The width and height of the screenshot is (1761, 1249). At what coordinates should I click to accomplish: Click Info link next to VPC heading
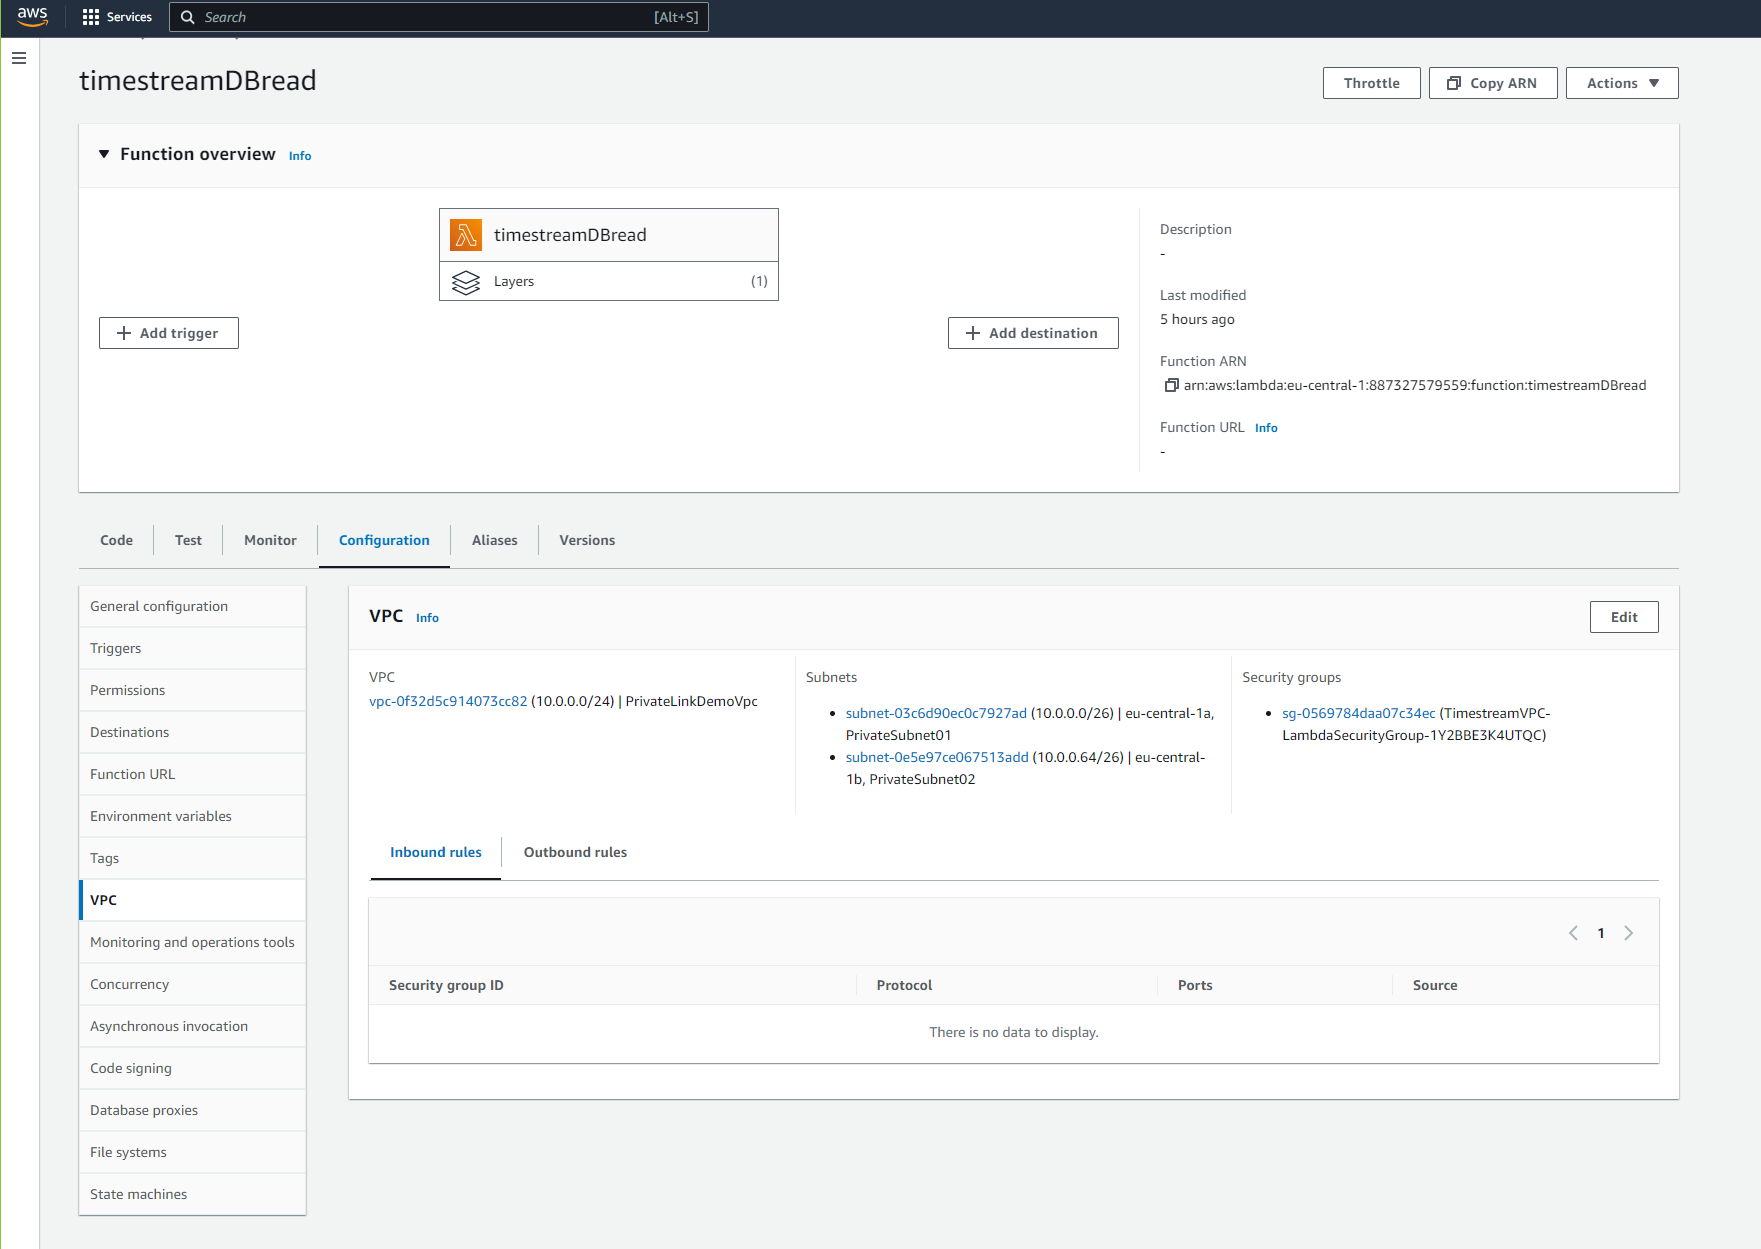[427, 618]
